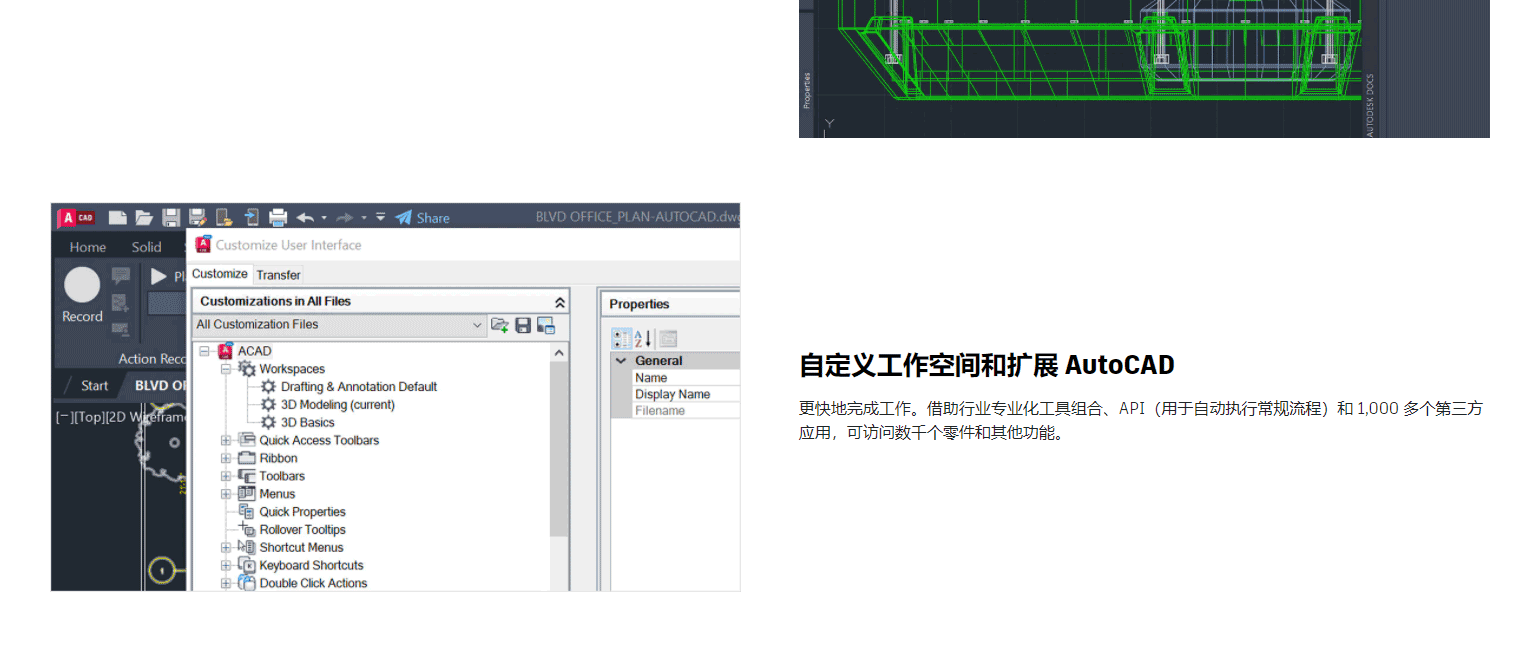Select the Quick Properties tree item
The height and width of the screenshot is (651, 1540).
pyautogui.click(x=302, y=512)
